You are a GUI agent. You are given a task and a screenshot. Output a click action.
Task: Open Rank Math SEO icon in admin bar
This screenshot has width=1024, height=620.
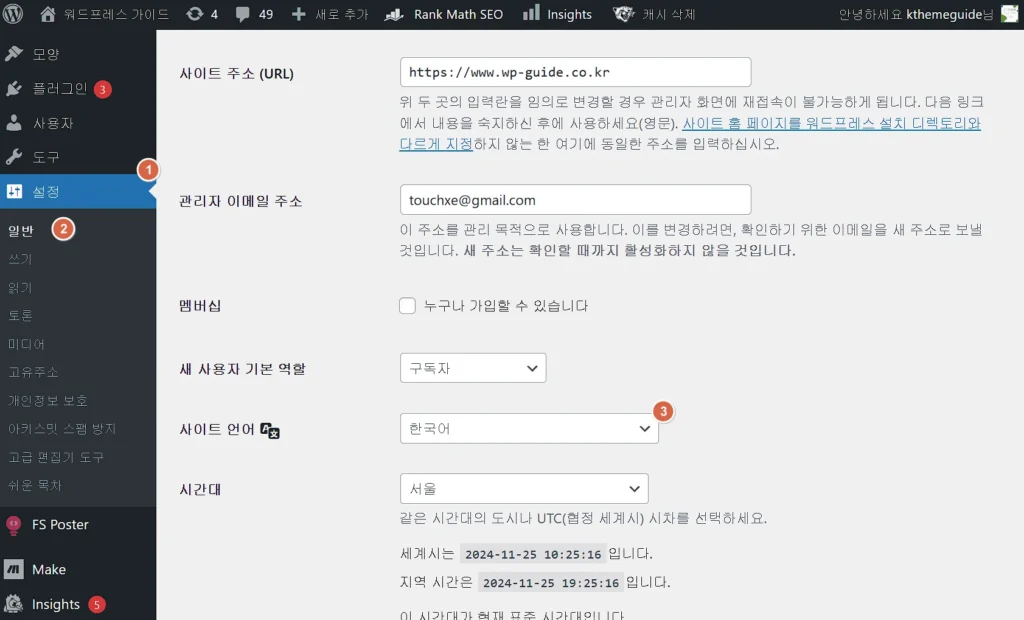click(394, 14)
